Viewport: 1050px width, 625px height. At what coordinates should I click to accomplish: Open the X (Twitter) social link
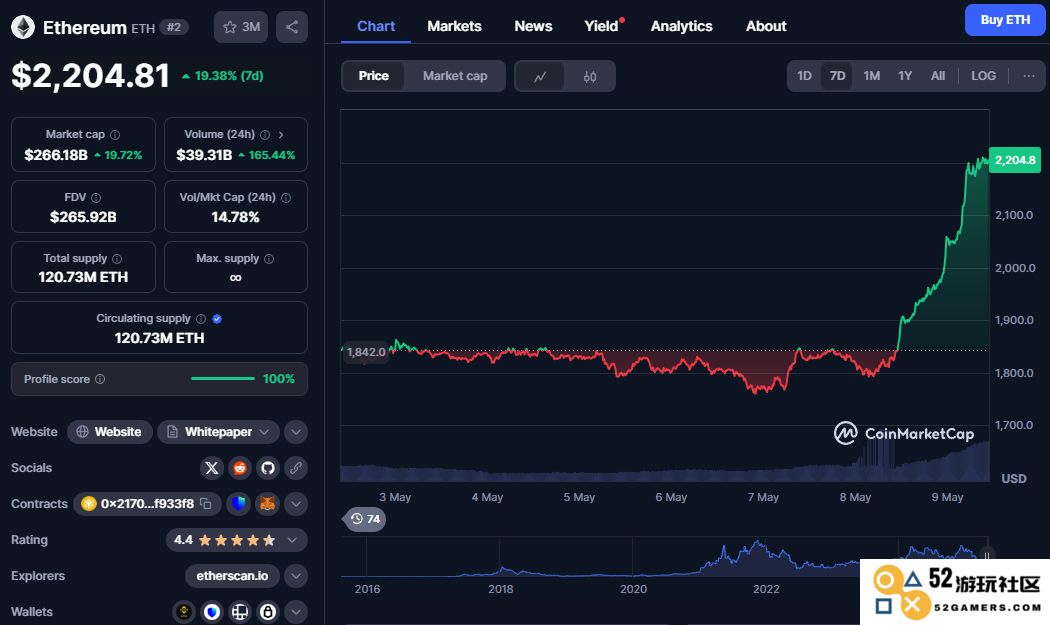212,468
